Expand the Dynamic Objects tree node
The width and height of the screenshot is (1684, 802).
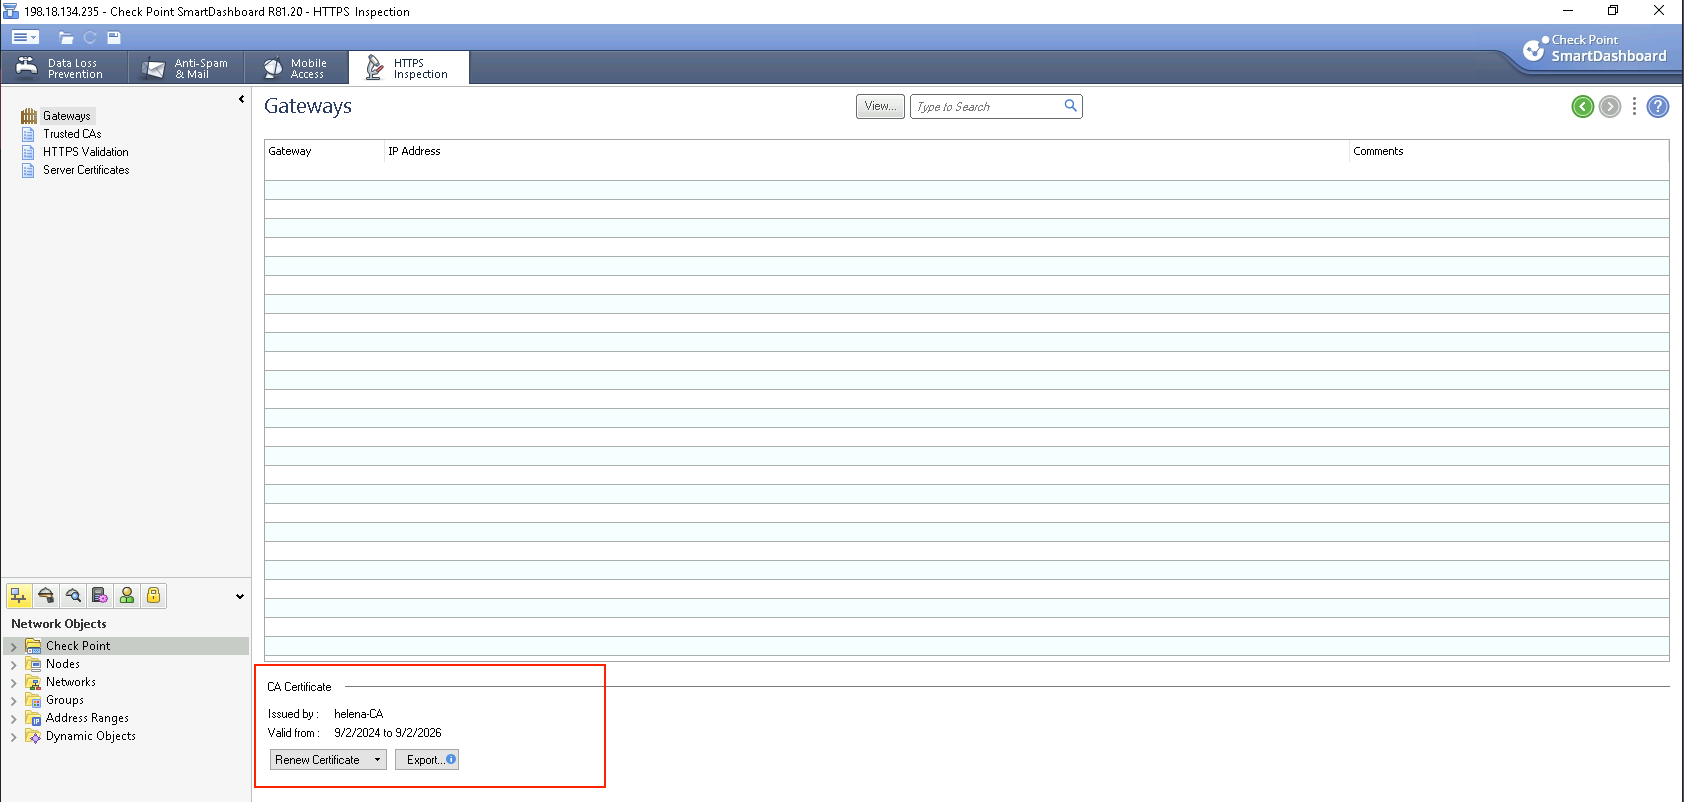[x=13, y=737]
